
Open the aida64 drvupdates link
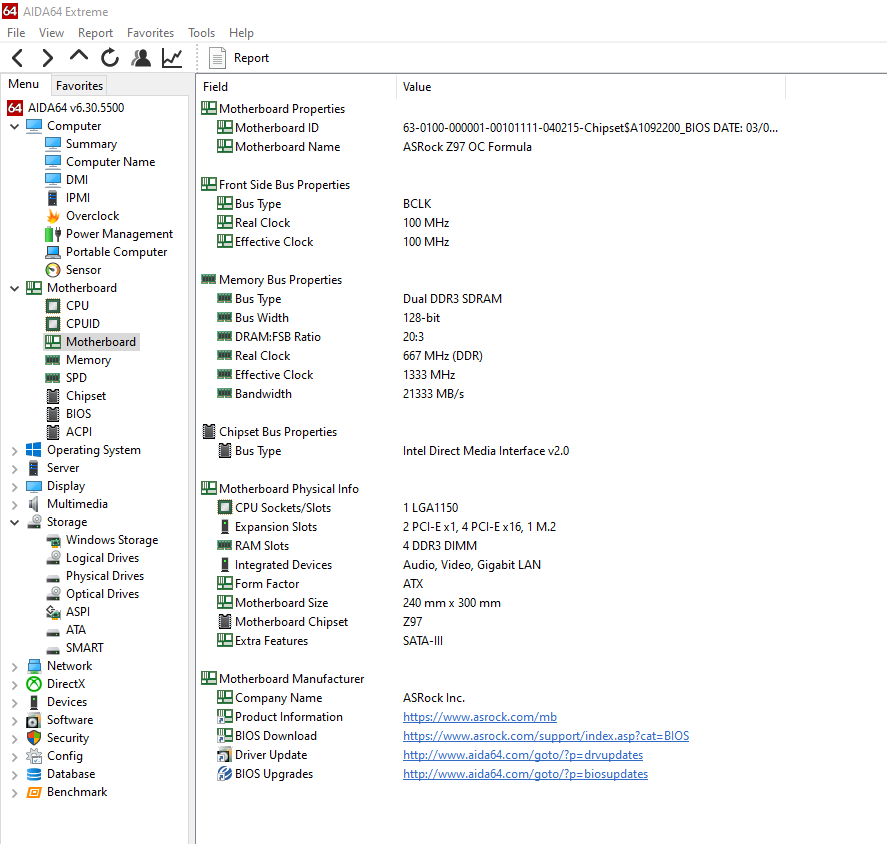523,755
